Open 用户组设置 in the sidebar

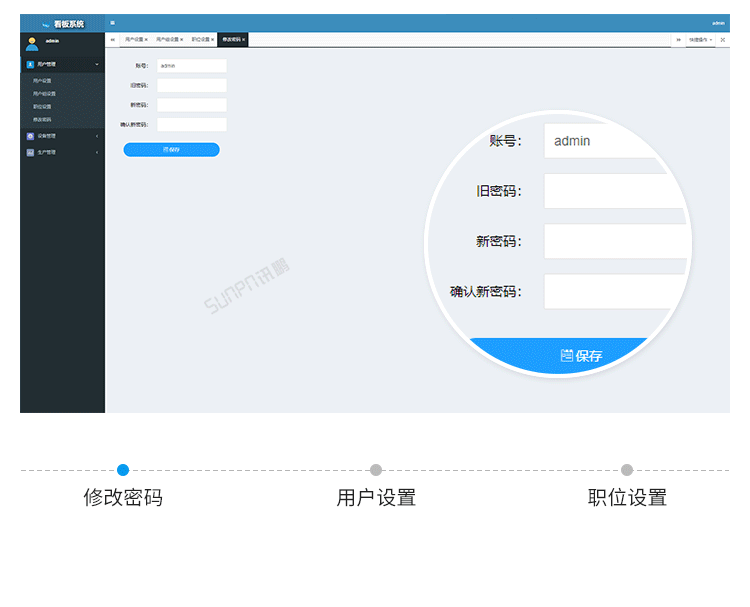coord(44,94)
